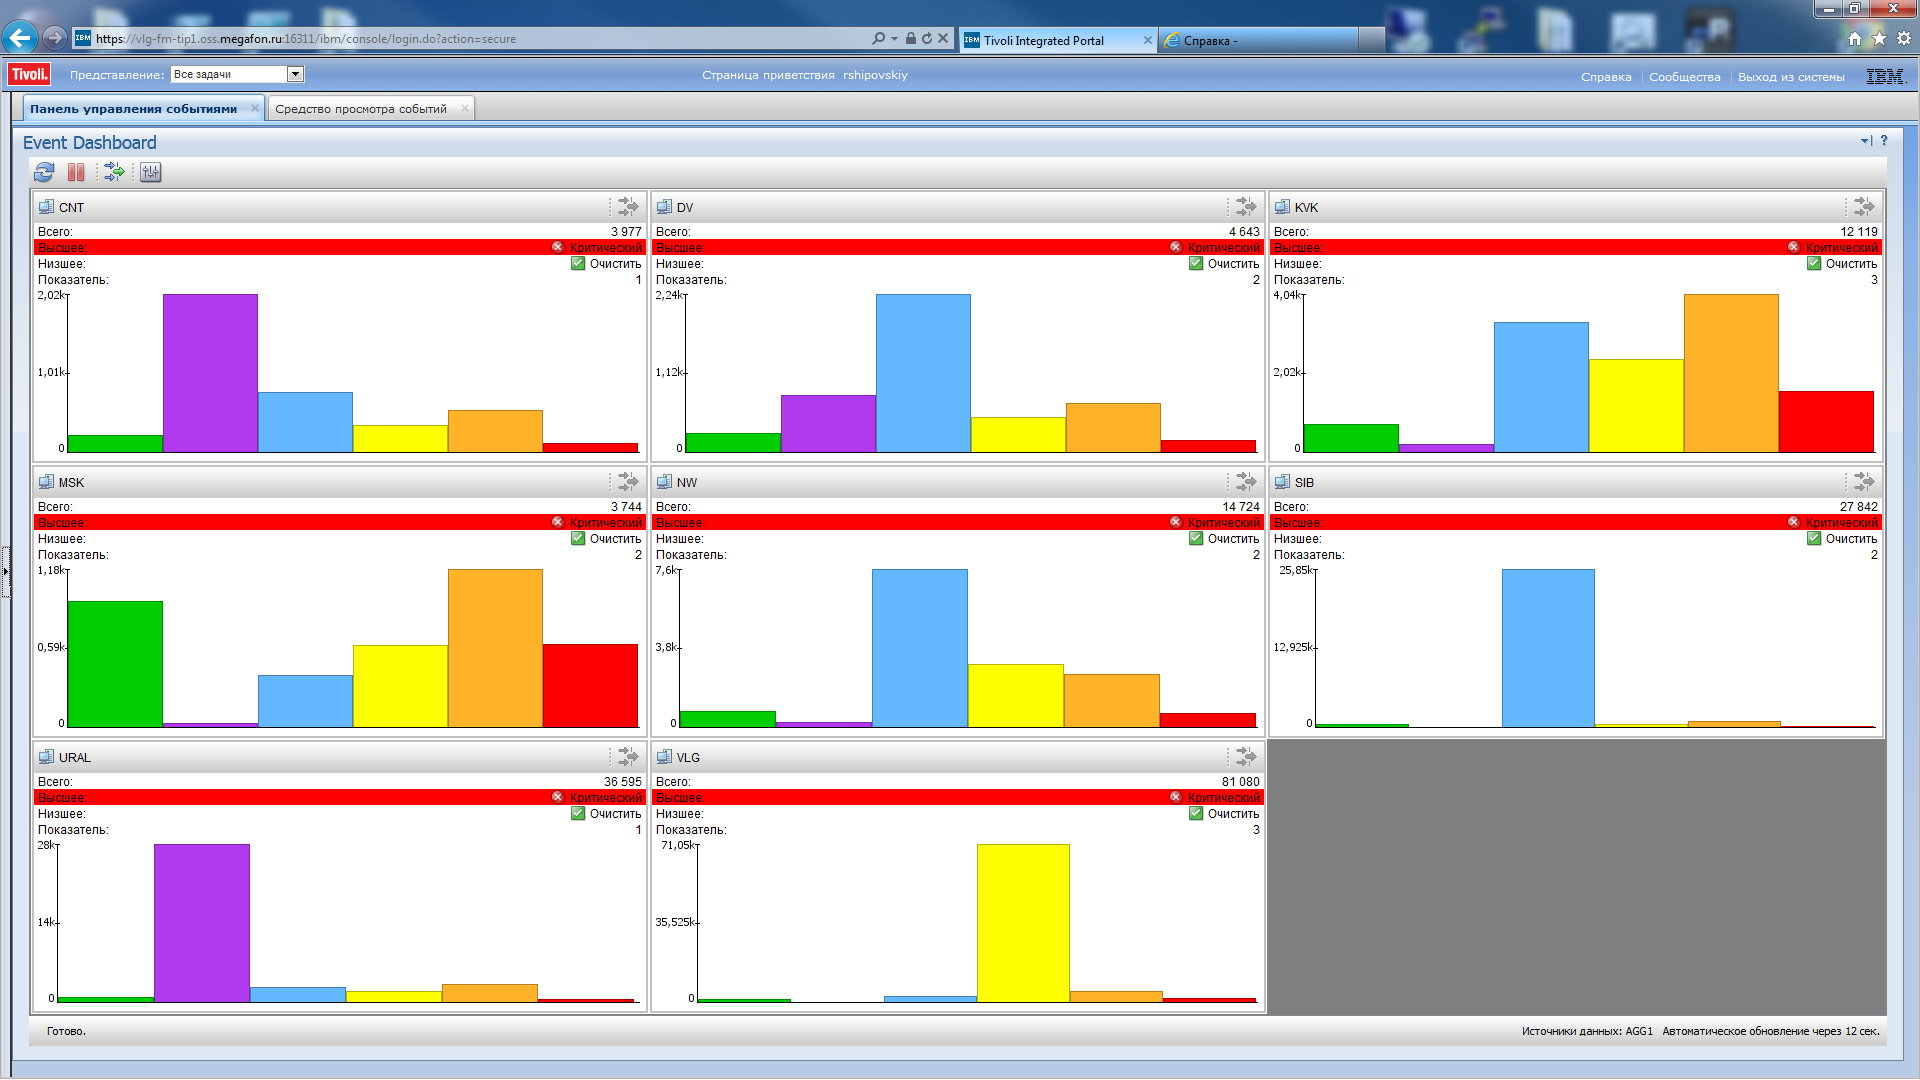Toggle MSK distribution arrows icon
This screenshot has width=1920, height=1080.
click(x=628, y=481)
